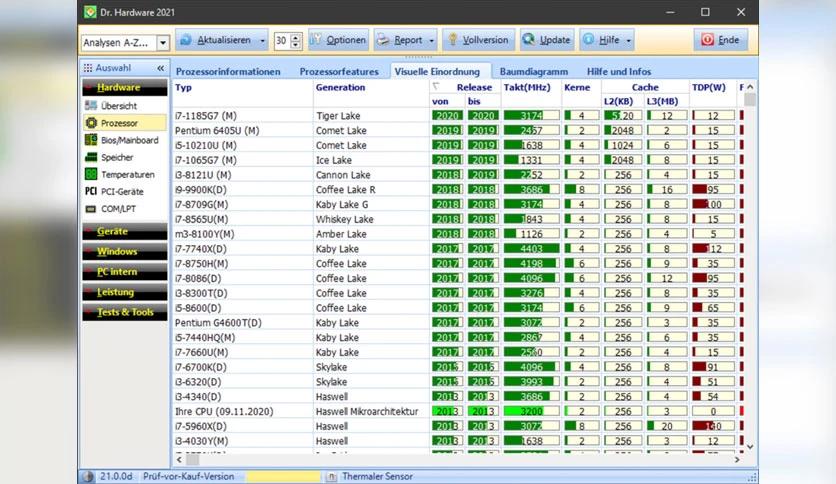836x484 pixels.
Task: Click the Dr. Hardware app icon in title bar
Action: [x=90, y=12]
